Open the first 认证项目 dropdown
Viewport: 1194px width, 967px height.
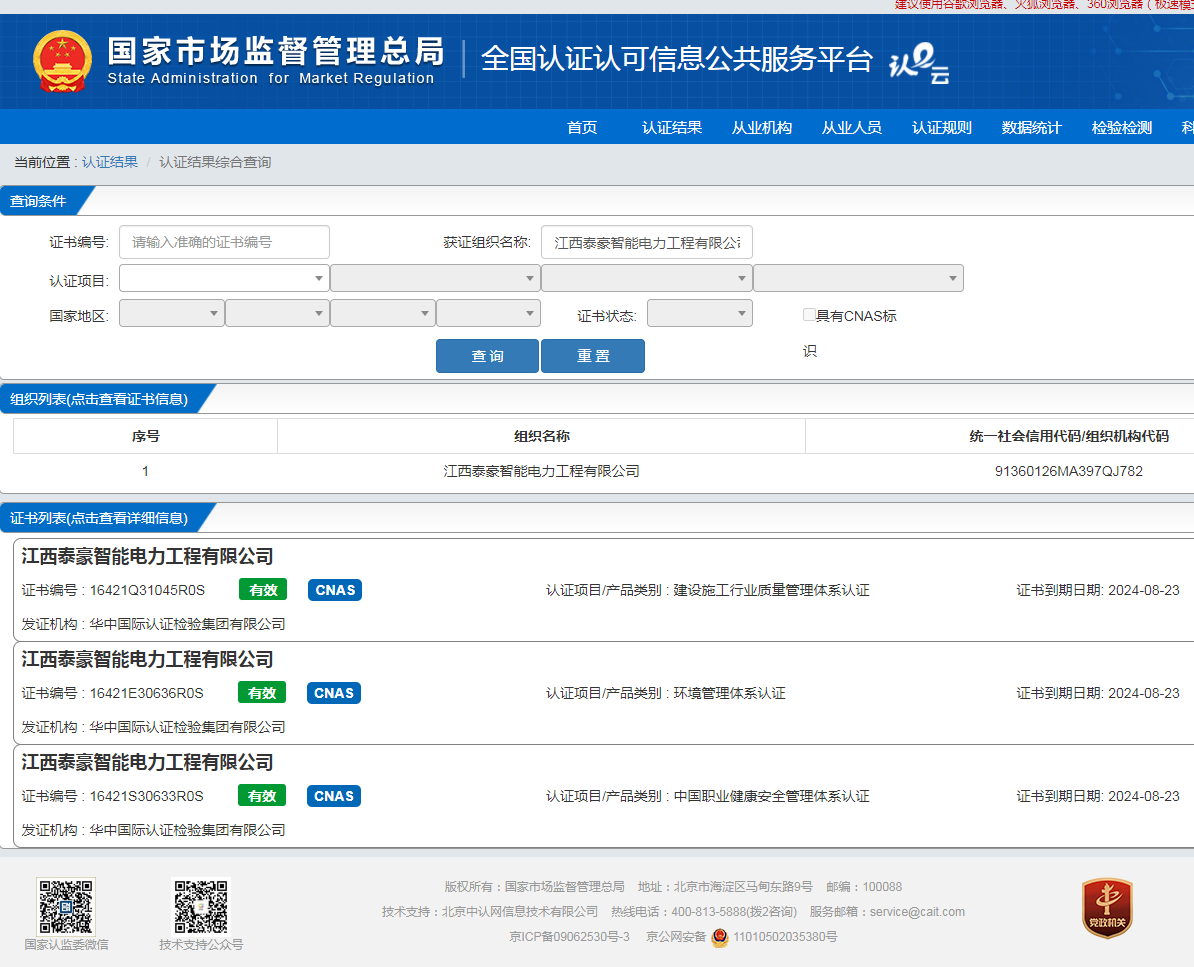(x=224, y=278)
